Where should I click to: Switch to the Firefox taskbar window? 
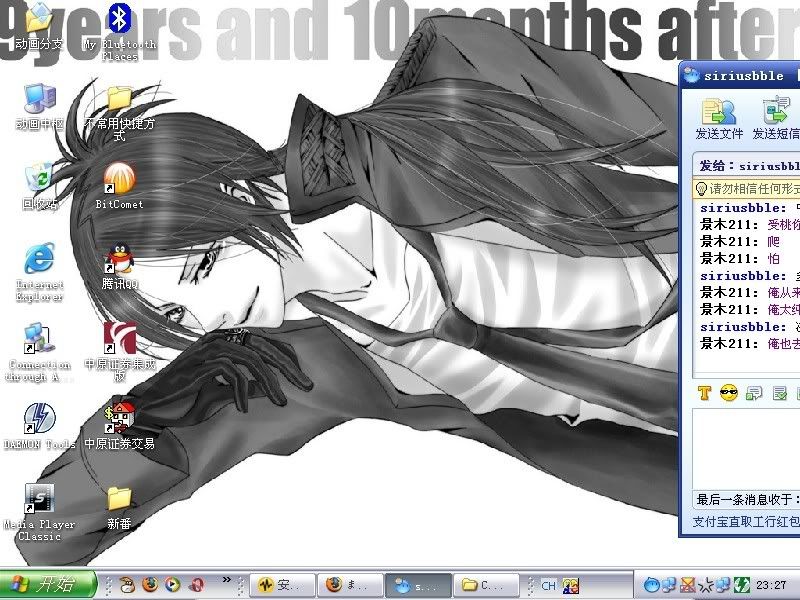(349, 585)
